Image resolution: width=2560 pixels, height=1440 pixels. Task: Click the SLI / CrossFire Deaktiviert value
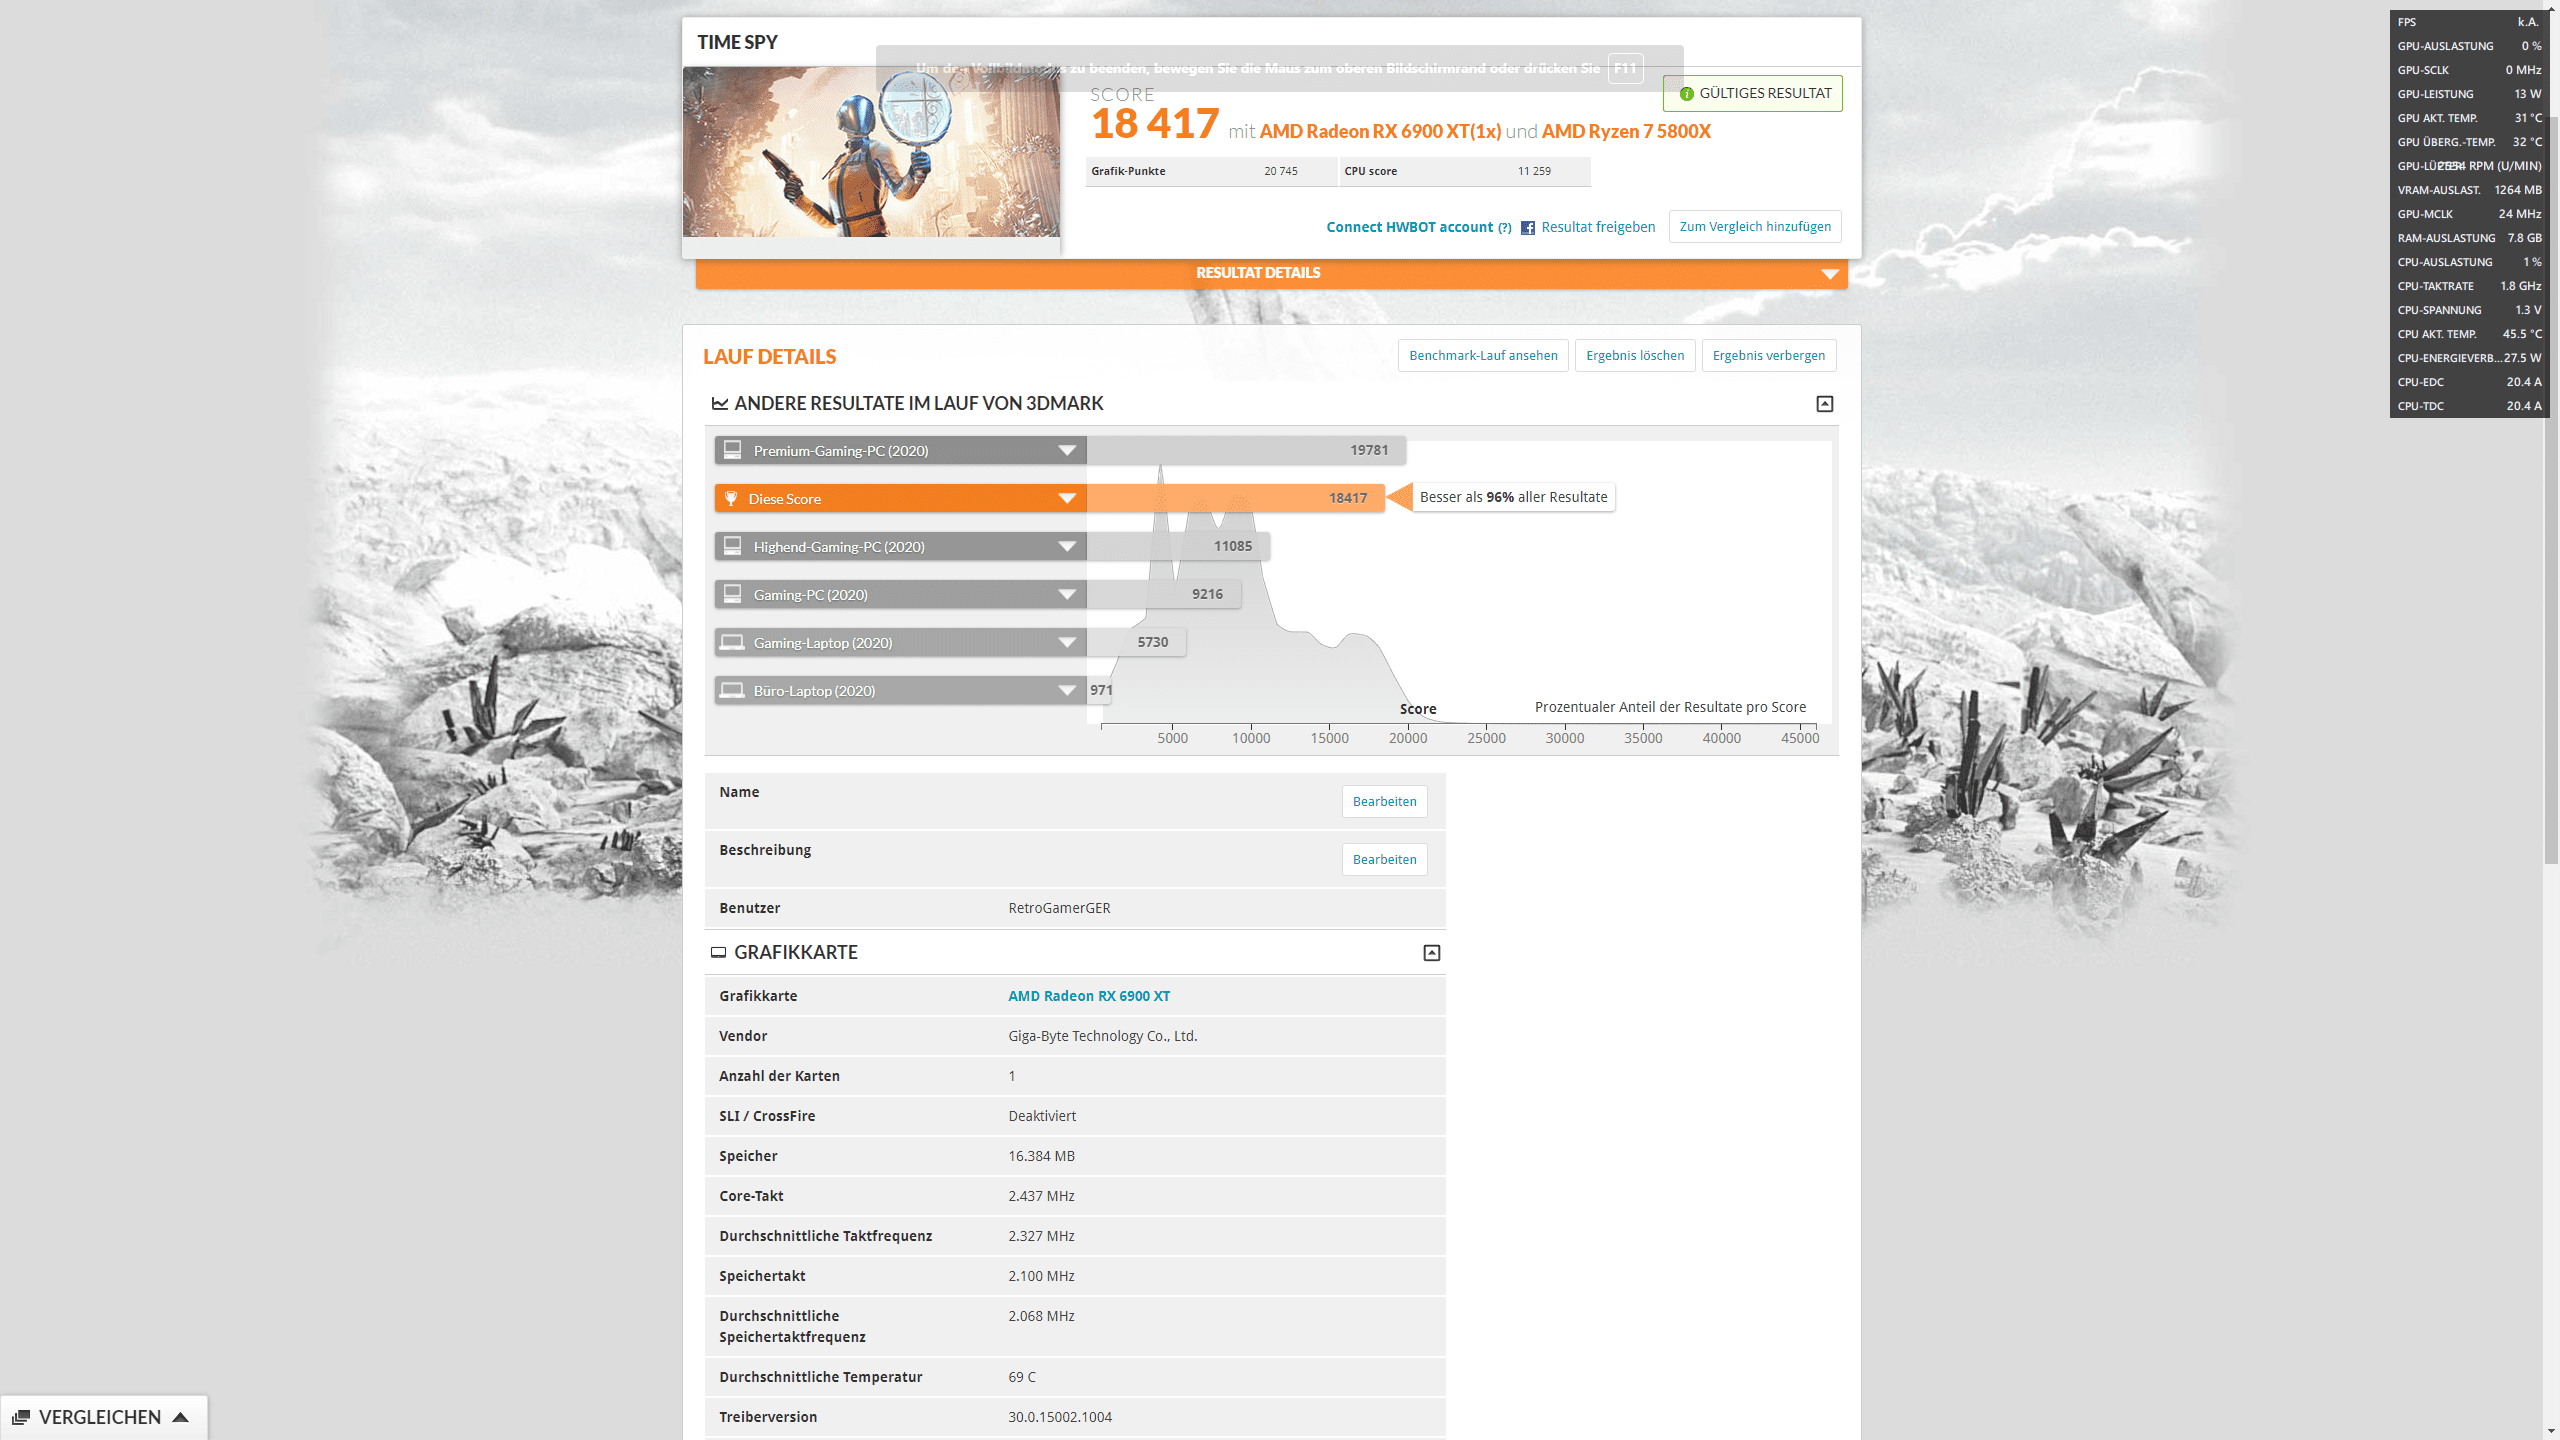1042,1117
